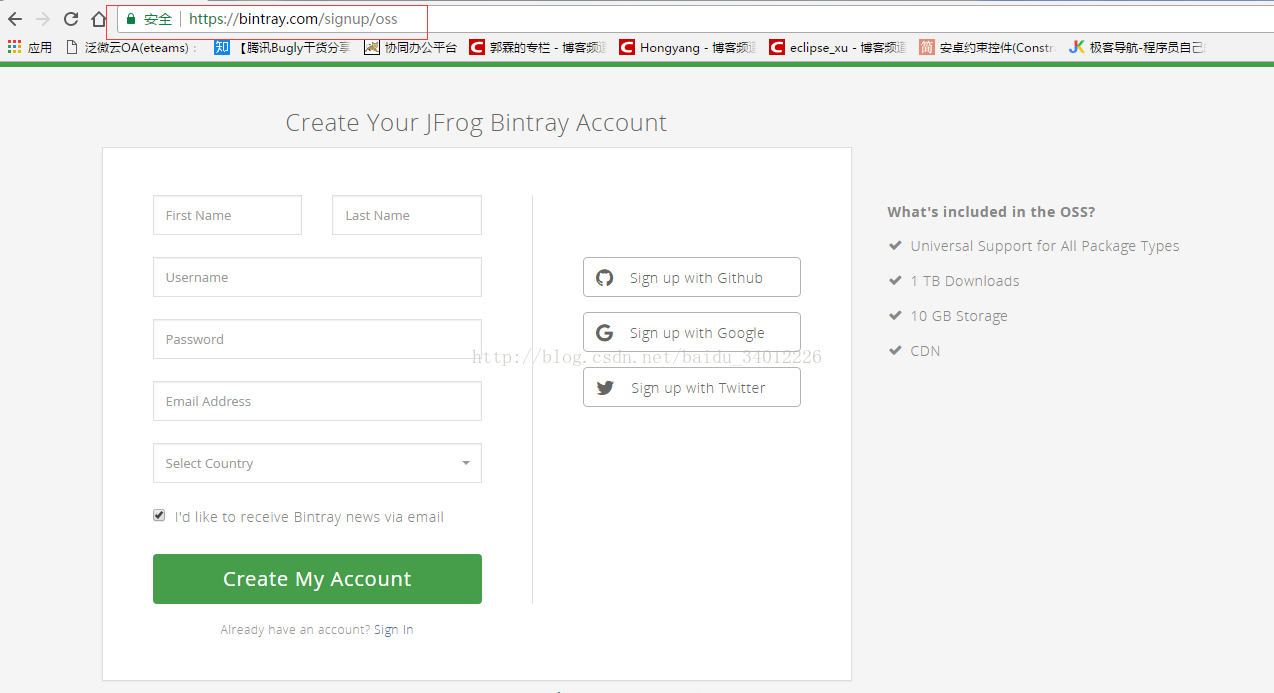Uncheck receive Bintray news via email
Image resolution: width=1274 pixels, height=693 pixels.
159,515
